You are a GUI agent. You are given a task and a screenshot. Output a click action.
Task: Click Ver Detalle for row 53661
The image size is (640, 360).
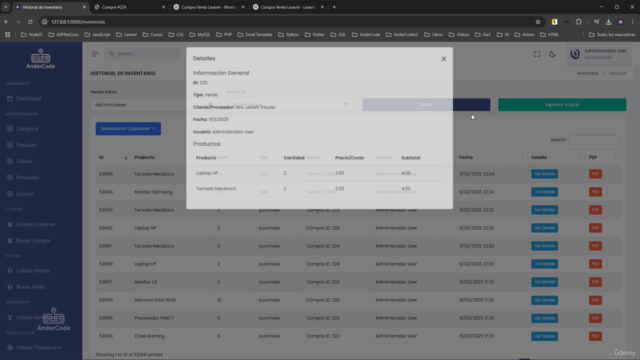[x=544, y=246]
